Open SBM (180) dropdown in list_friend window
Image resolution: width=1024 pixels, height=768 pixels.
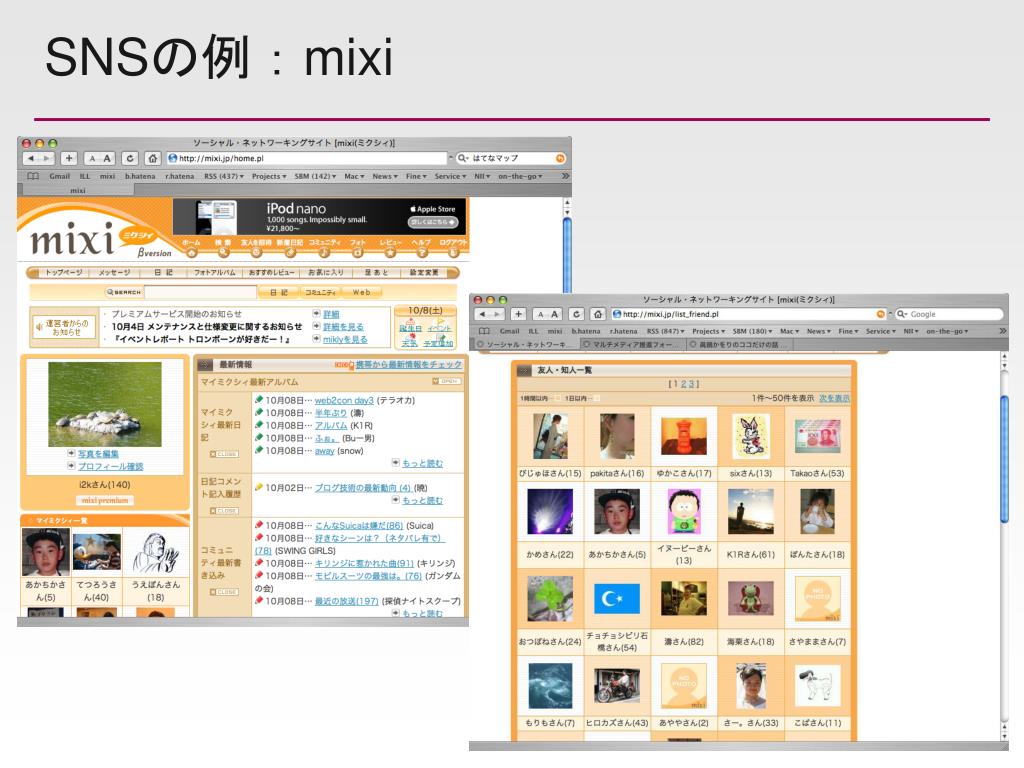752,331
